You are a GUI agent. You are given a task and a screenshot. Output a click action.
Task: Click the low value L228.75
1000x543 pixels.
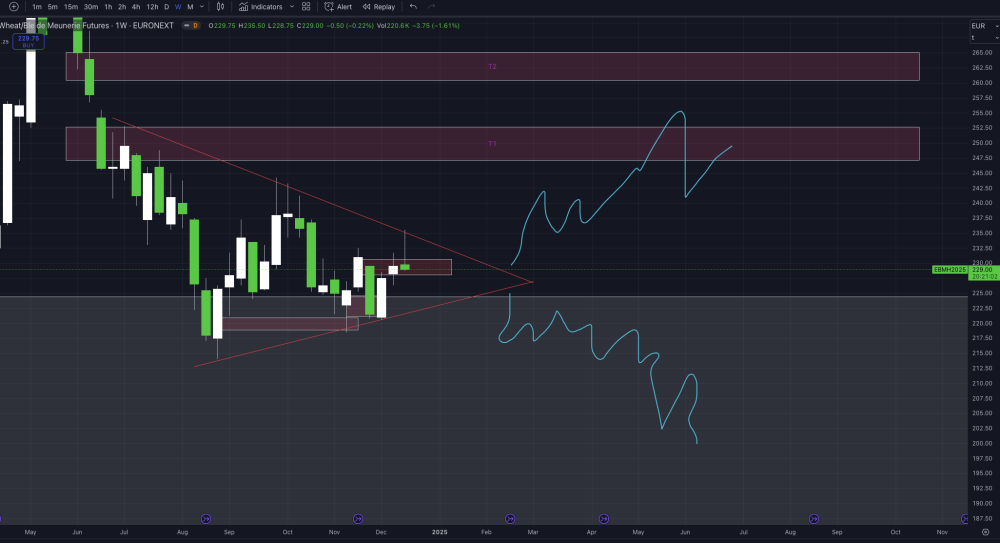[x=281, y=26]
